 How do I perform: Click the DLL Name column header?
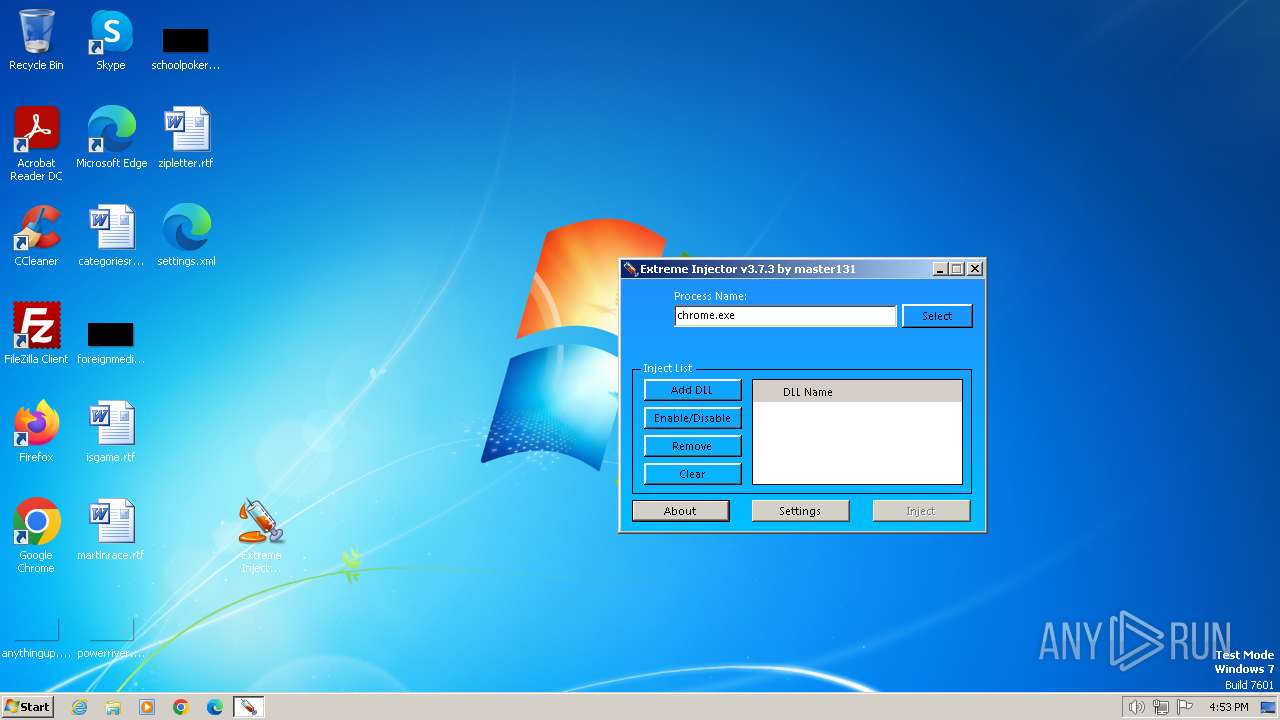[857, 392]
